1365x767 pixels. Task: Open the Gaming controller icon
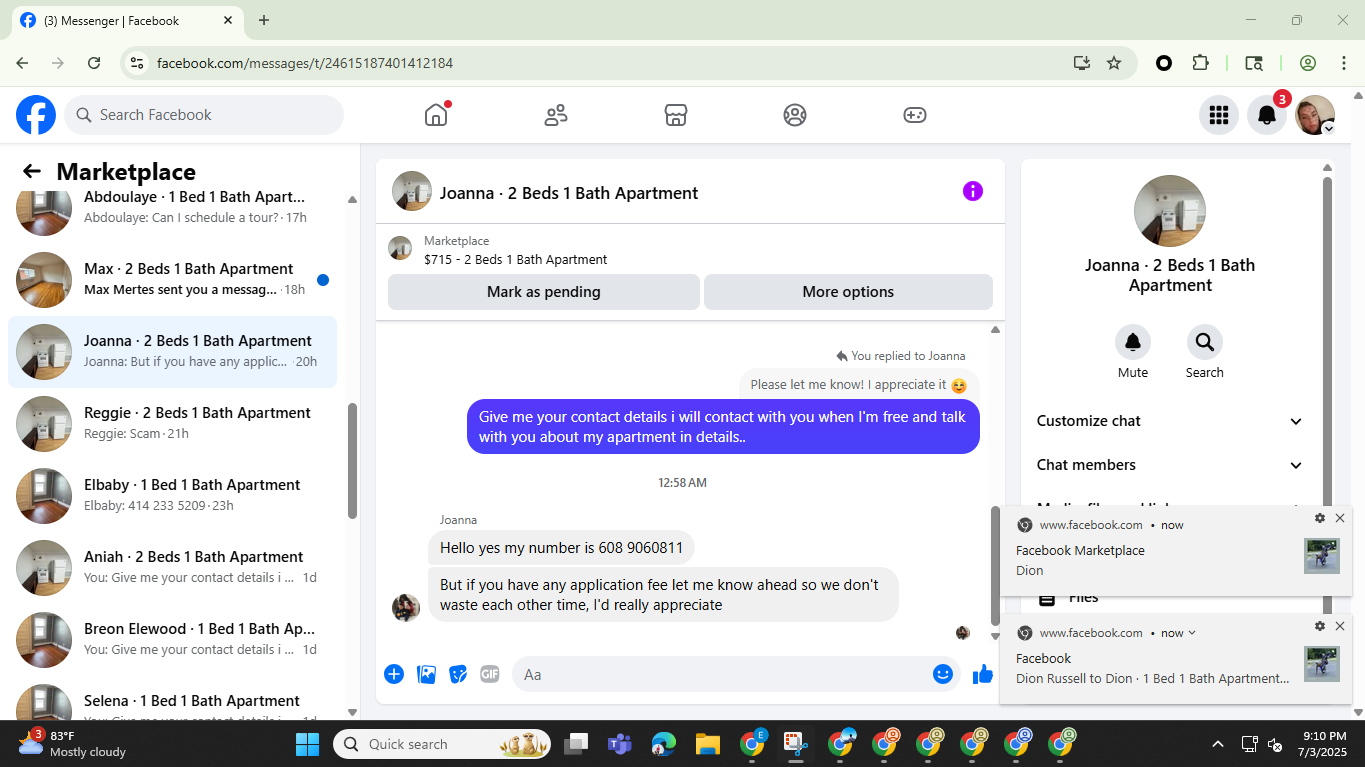915,115
